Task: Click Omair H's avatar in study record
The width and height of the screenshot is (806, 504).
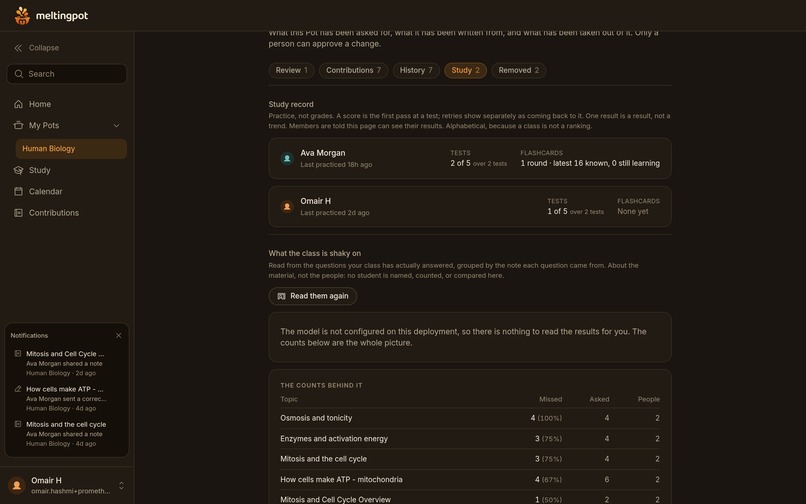Action: (x=287, y=207)
